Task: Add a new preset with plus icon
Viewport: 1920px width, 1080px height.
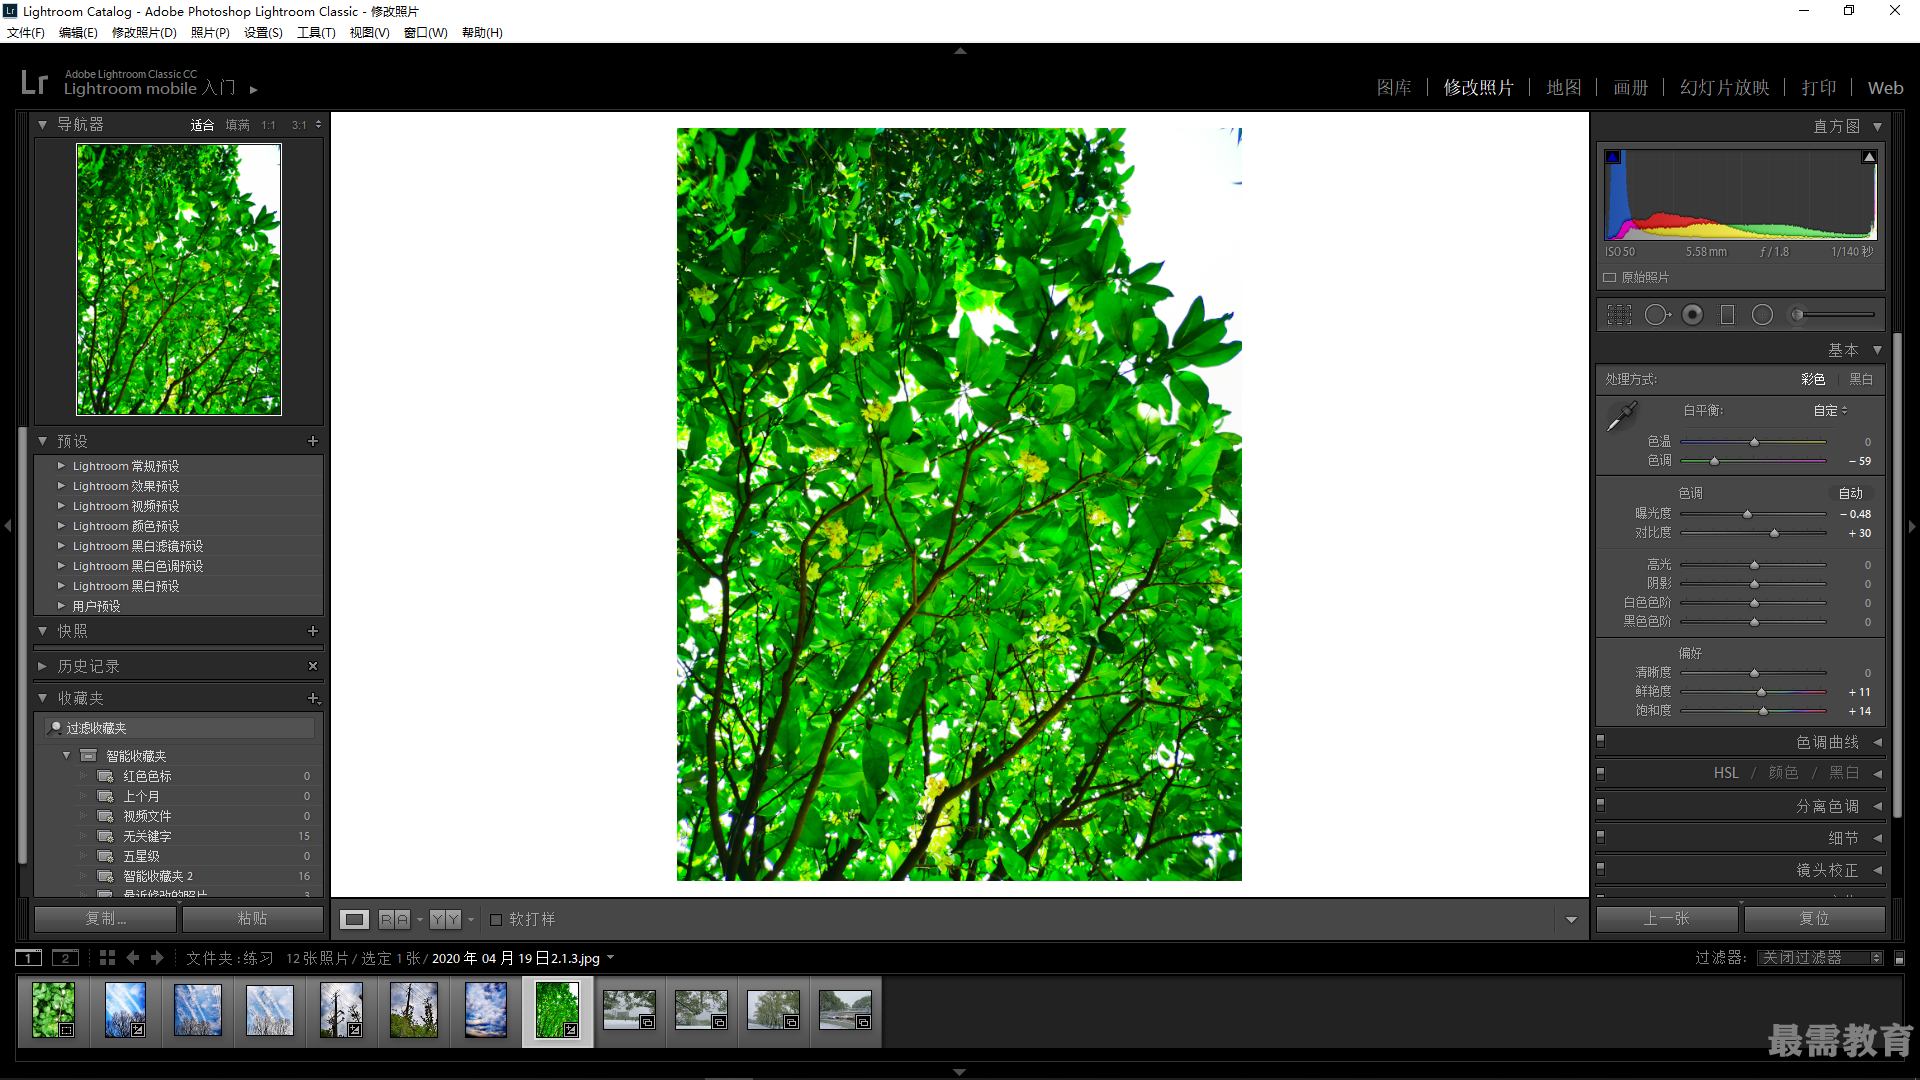Action: pos(313,441)
